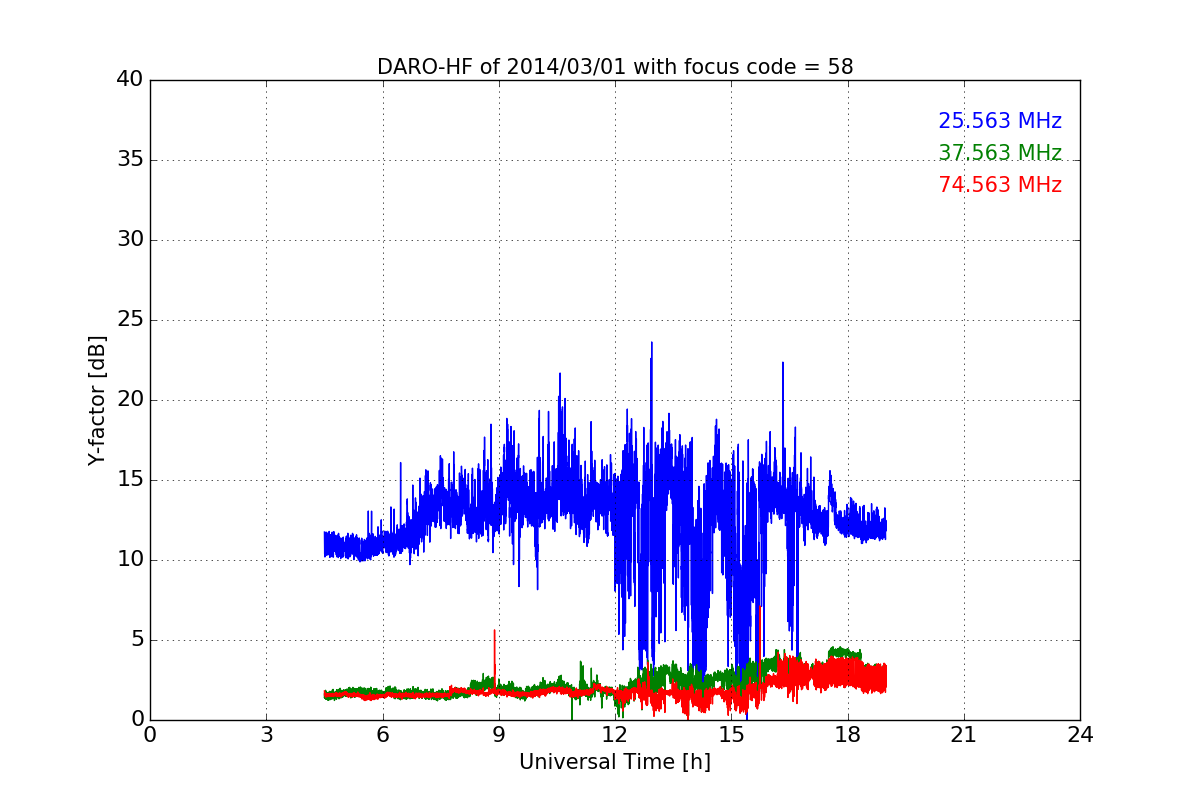The width and height of the screenshot is (1200, 800).
Task: Click y-axis tick label 5
Action: pyautogui.click(x=137, y=640)
